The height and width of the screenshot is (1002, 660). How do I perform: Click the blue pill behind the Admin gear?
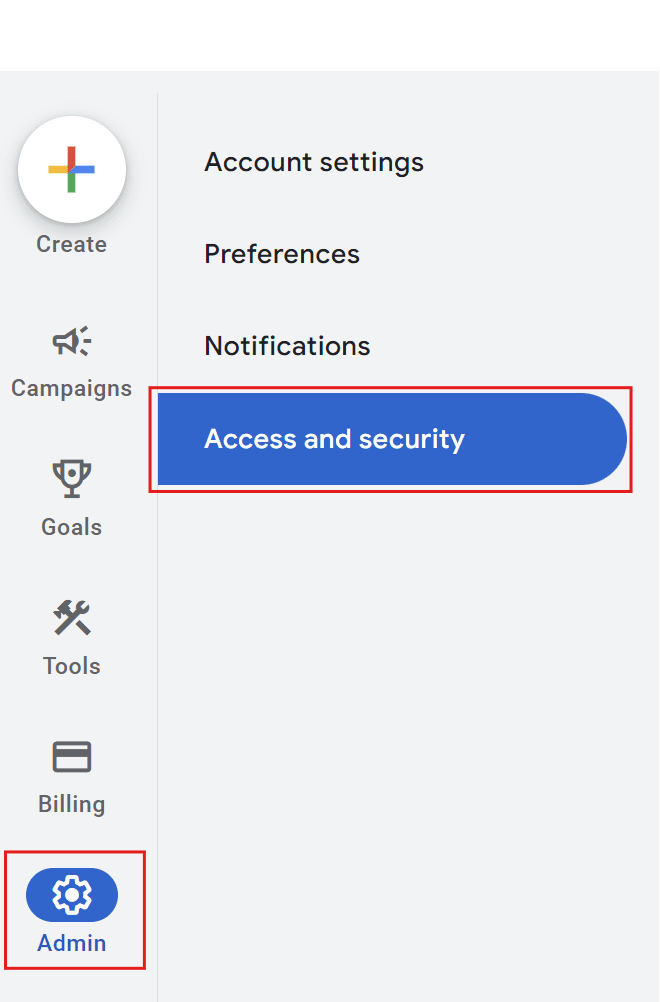click(x=100, y=895)
